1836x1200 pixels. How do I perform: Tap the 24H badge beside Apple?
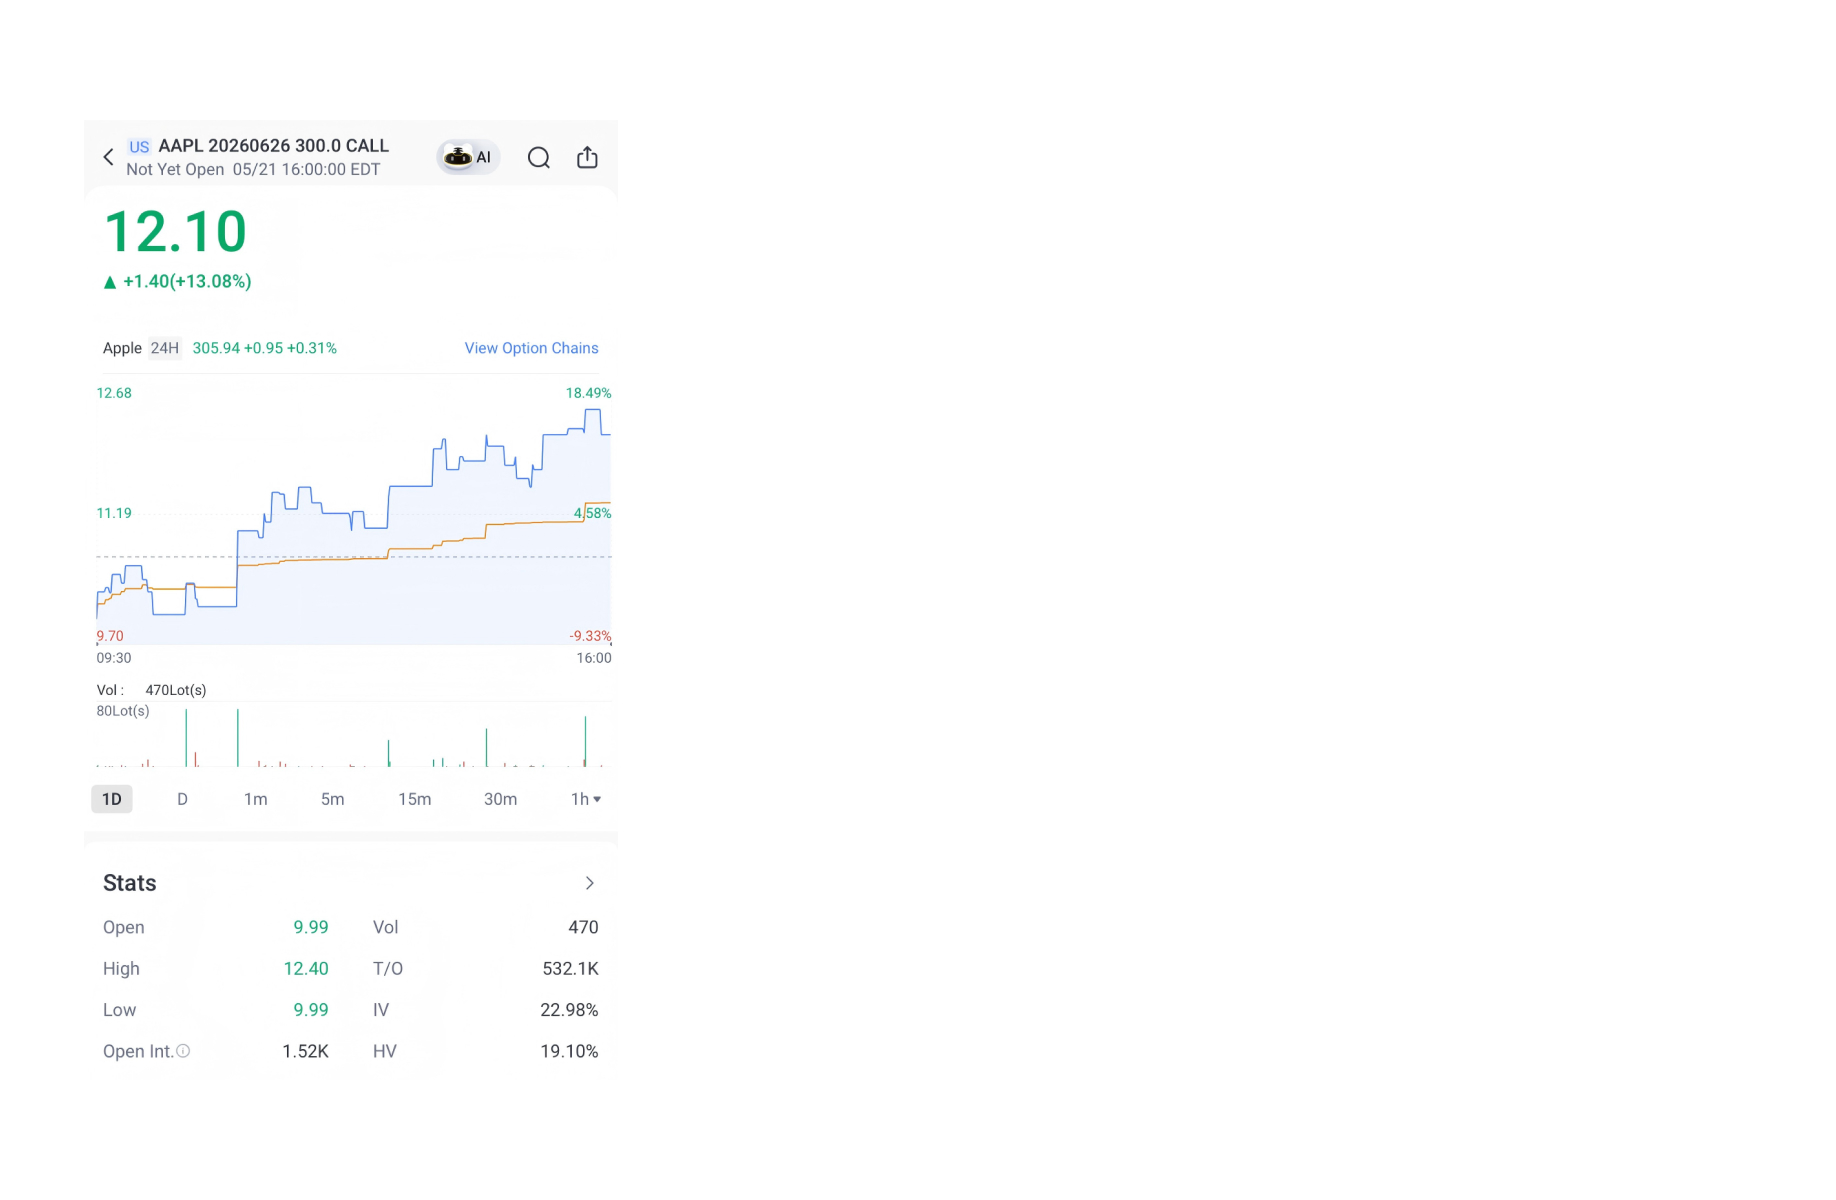(x=165, y=348)
